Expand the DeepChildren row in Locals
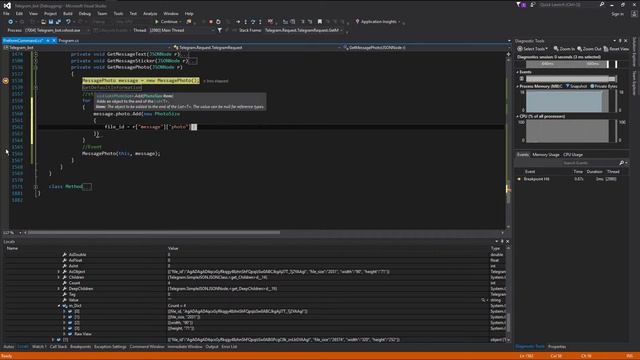The height and width of the screenshot is (360, 640). pos(58,289)
